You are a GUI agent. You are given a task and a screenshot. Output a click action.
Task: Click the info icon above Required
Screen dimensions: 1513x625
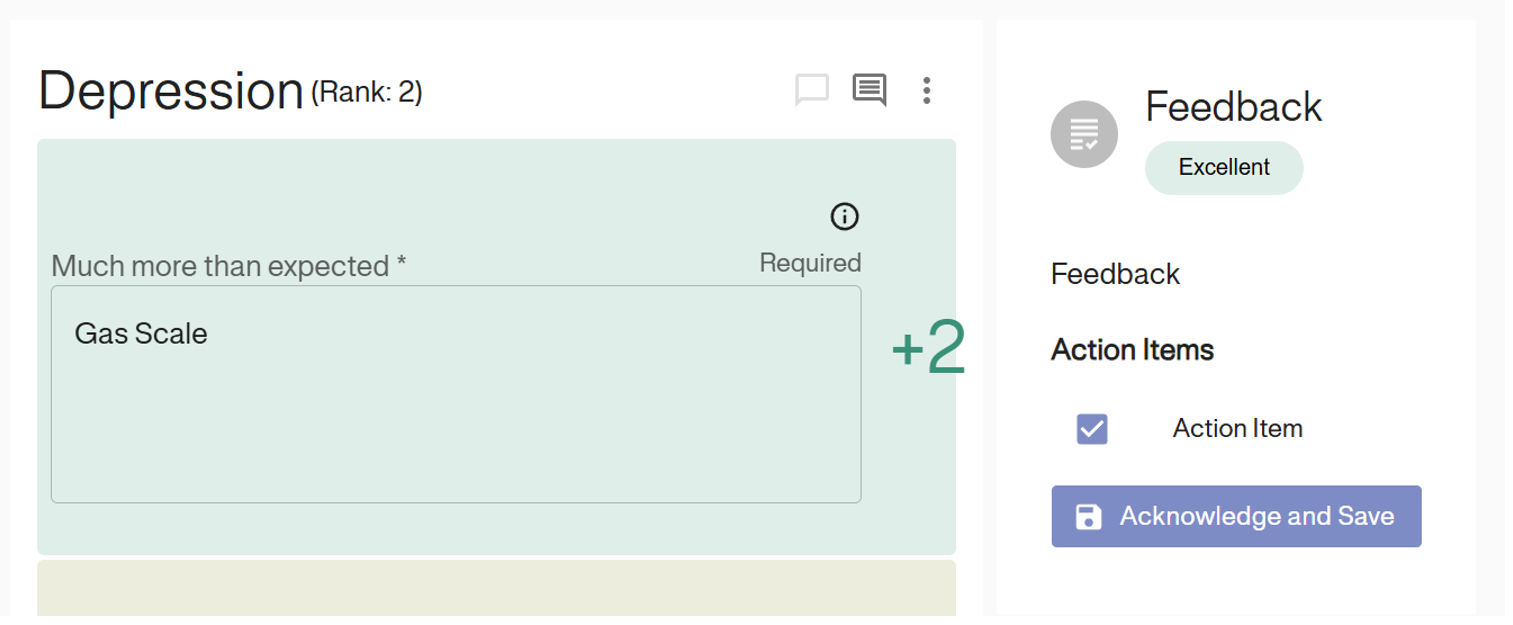[x=845, y=216]
